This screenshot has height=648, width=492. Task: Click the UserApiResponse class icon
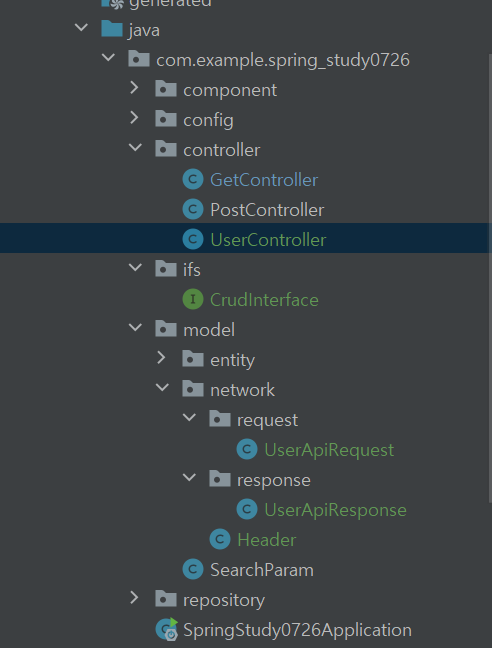[x=247, y=509]
